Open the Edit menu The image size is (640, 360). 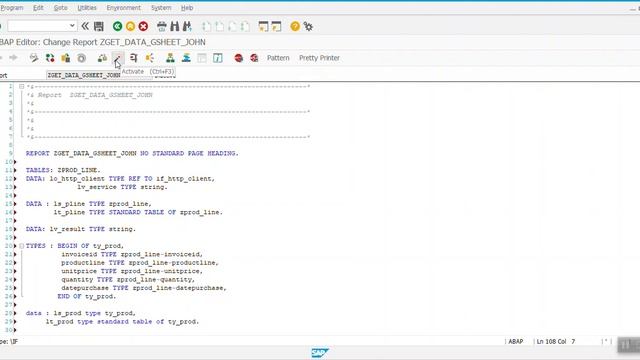pos(38,8)
